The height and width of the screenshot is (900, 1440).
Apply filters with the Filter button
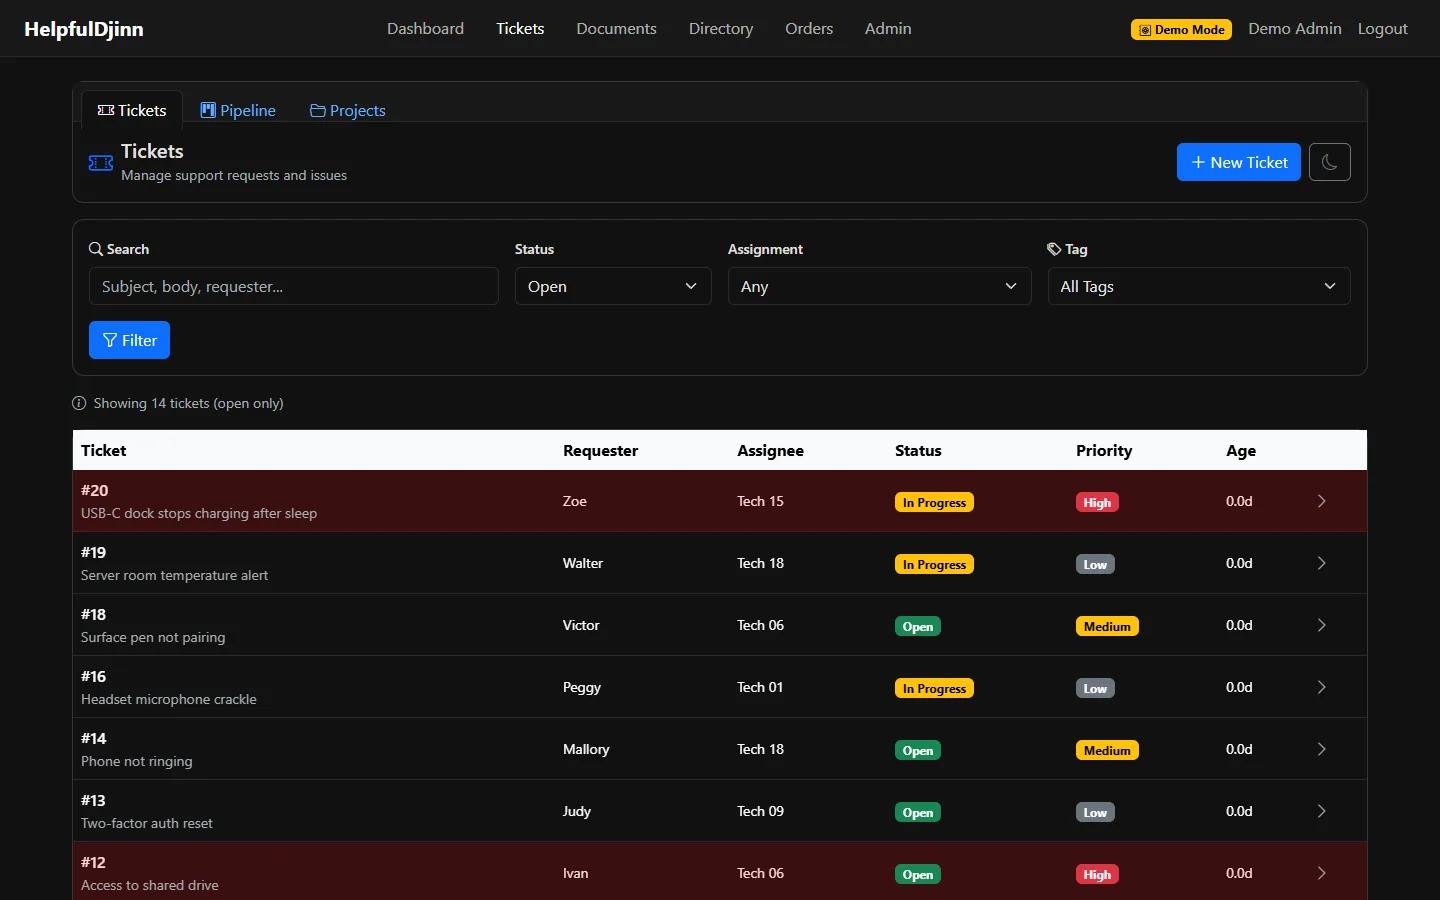[129, 340]
